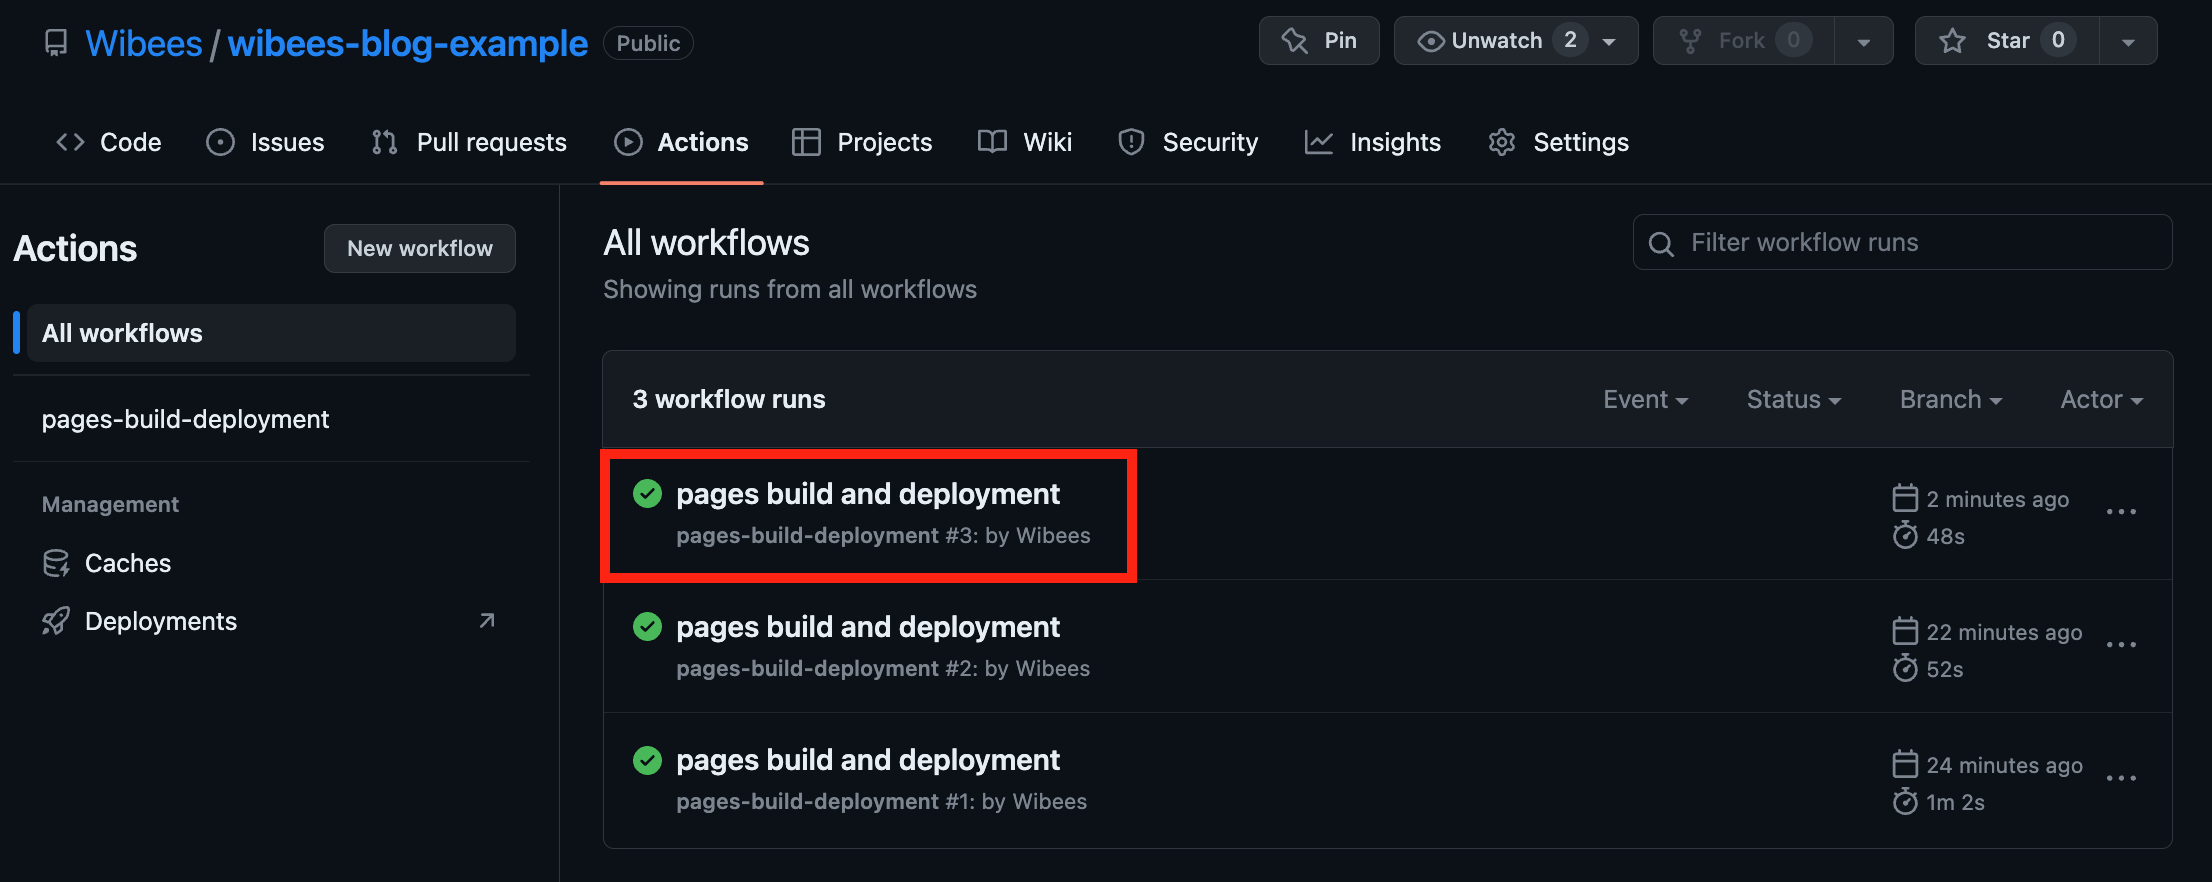Viewport: 2212px width, 882px height.
Task: Click the Deployments rocket icon
Action: pyautogui.click(x=56, y=621)
